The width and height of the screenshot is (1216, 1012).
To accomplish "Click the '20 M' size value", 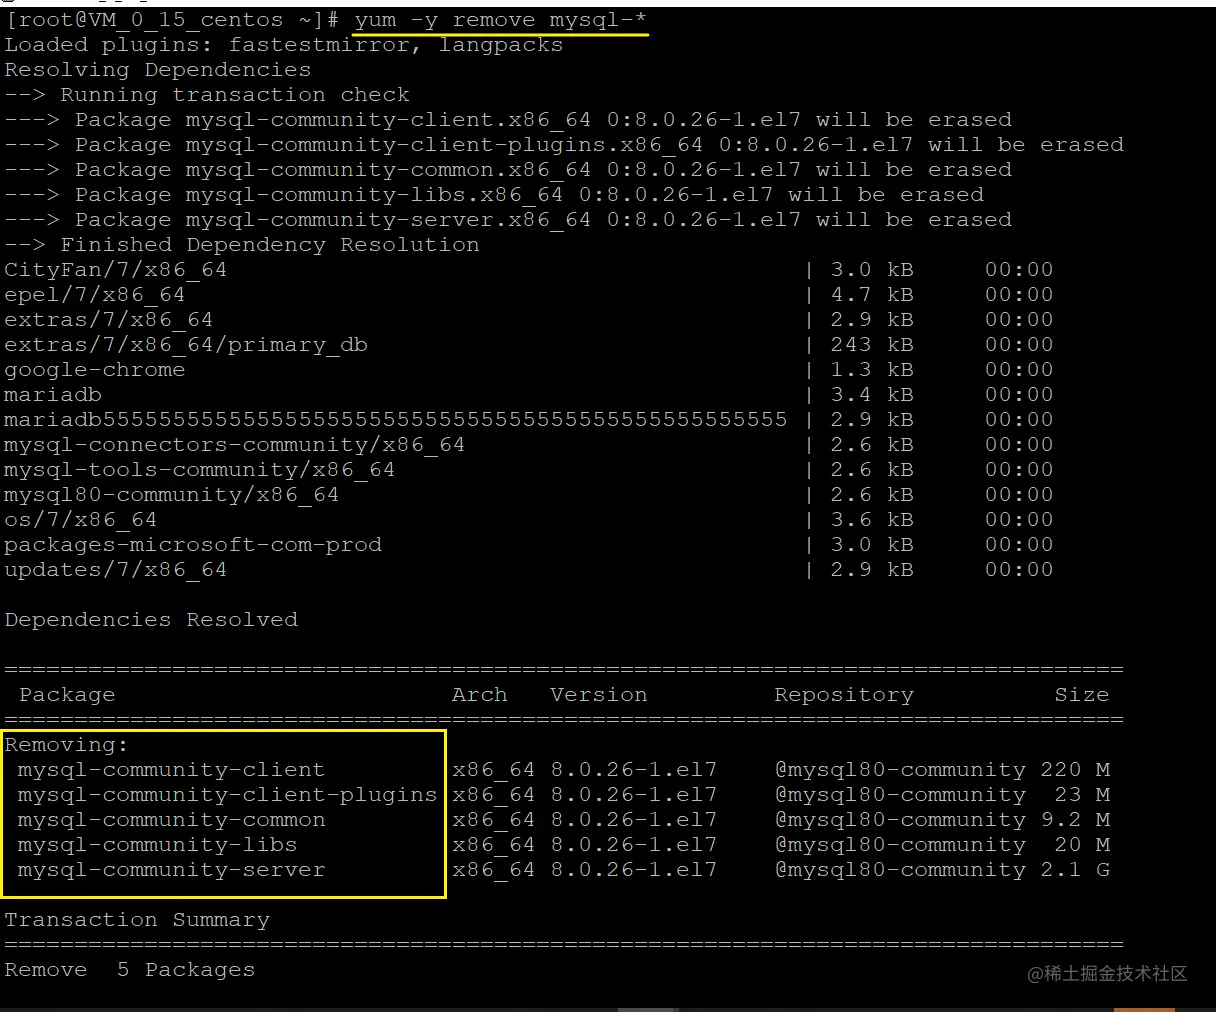I will [1082, 845].
